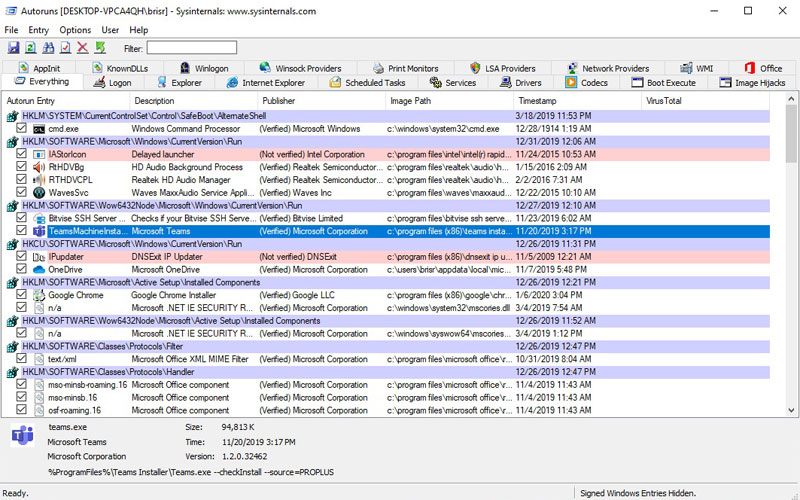Switch to the Drivers tab
The height and width of the screenshot is (500, 800).
(x=521, y=83)
